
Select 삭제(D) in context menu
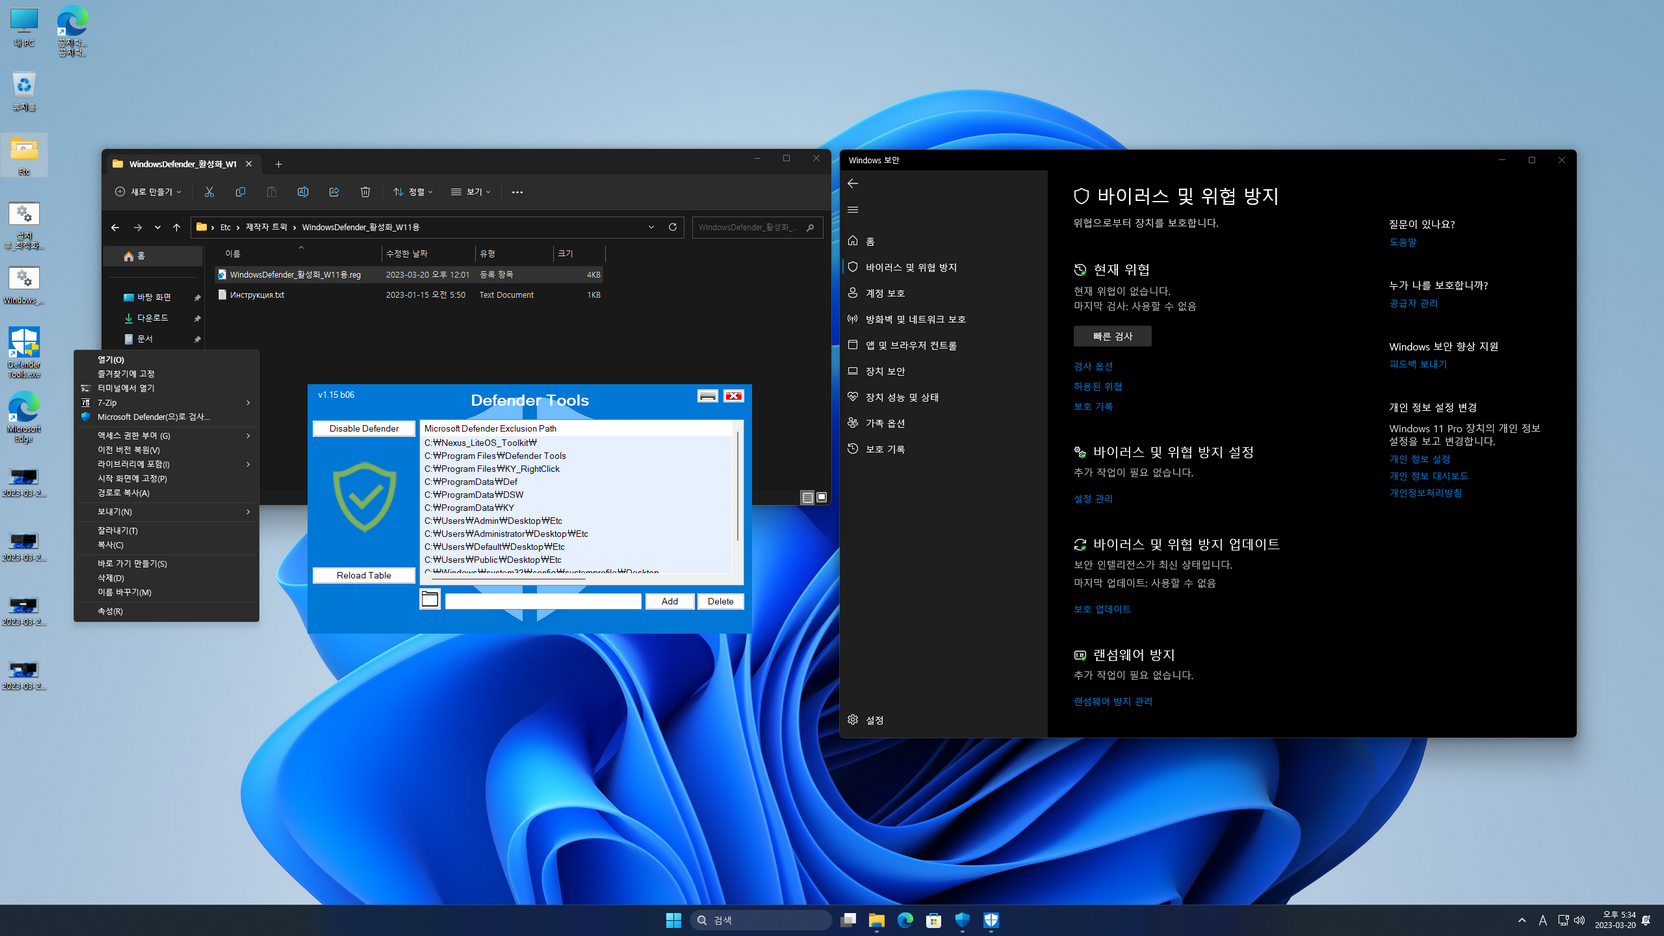point(166,578)
